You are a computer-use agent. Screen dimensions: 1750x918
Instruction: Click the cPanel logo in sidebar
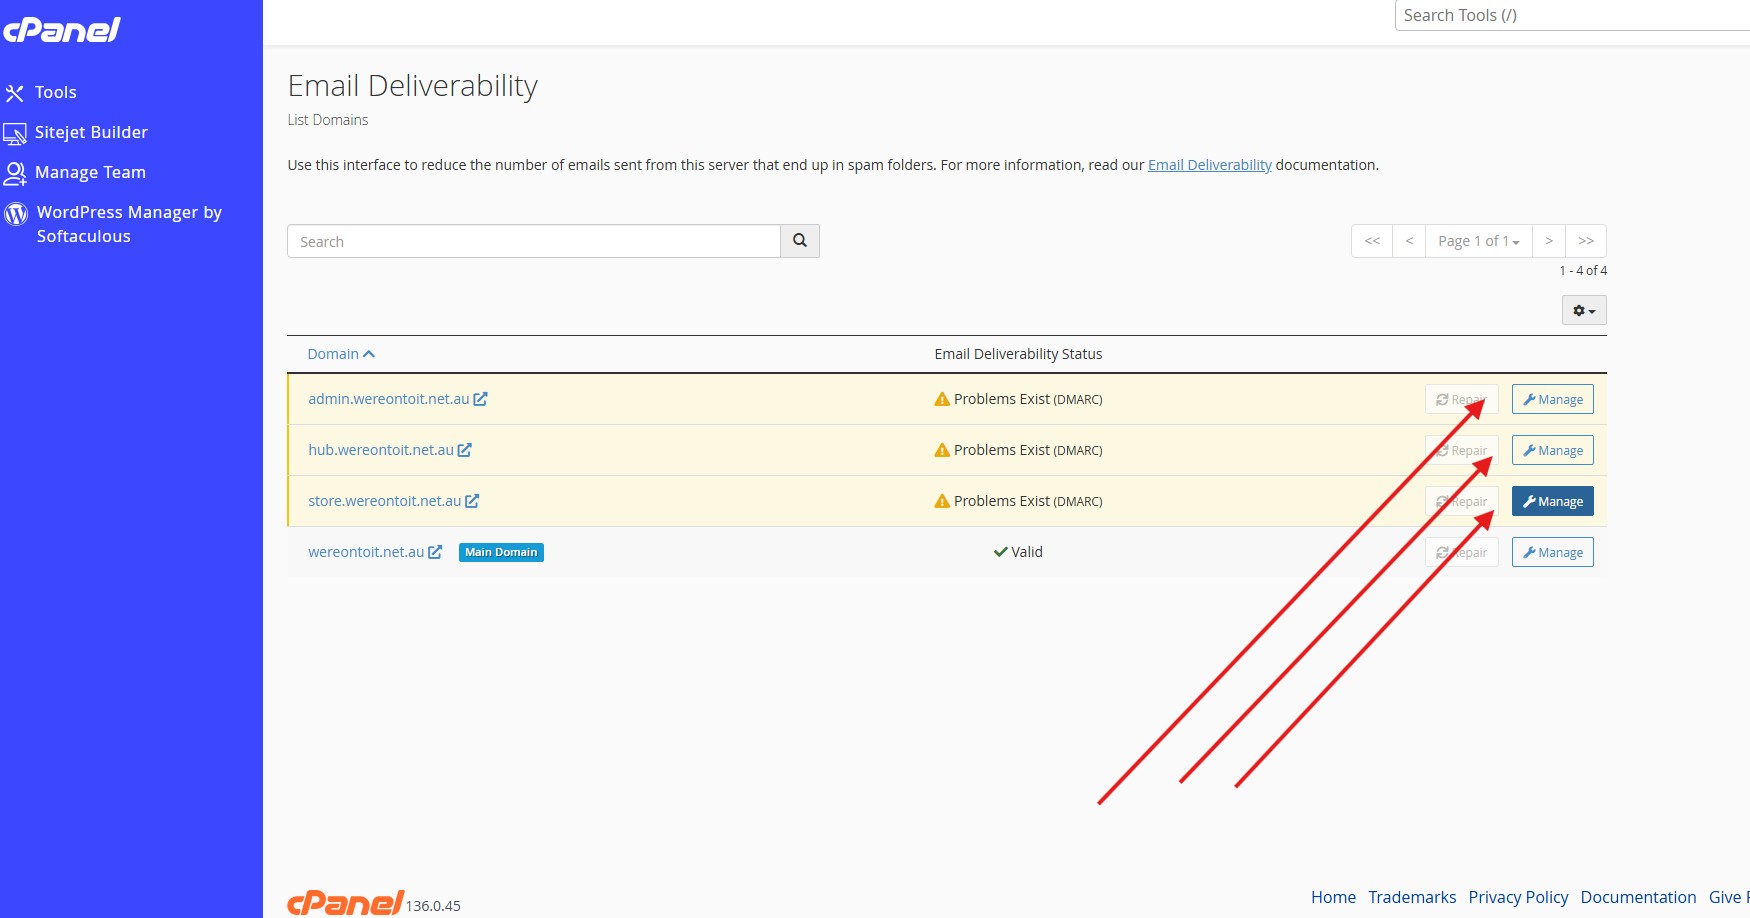coord(62,30)
